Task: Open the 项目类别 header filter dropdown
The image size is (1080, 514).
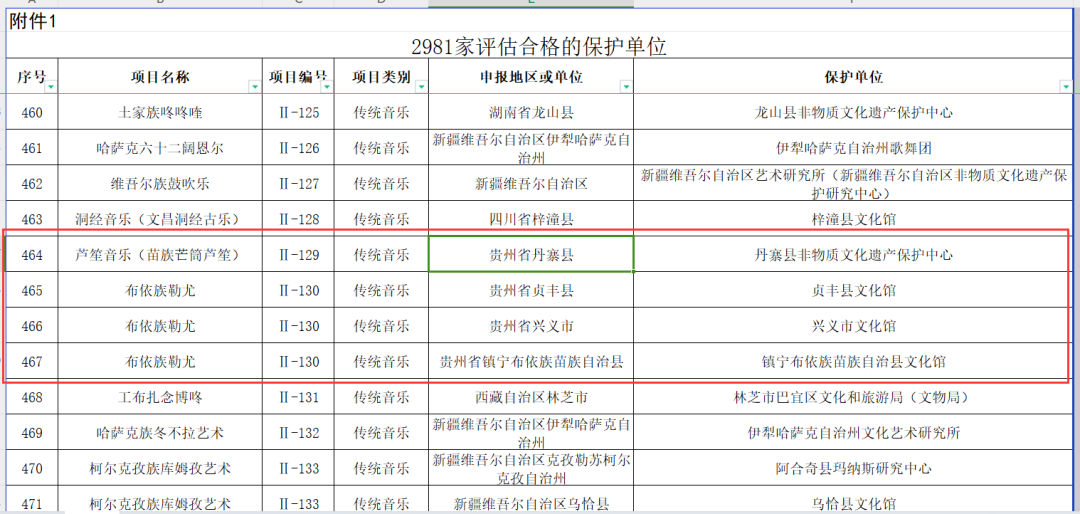Action: [421, 88]
